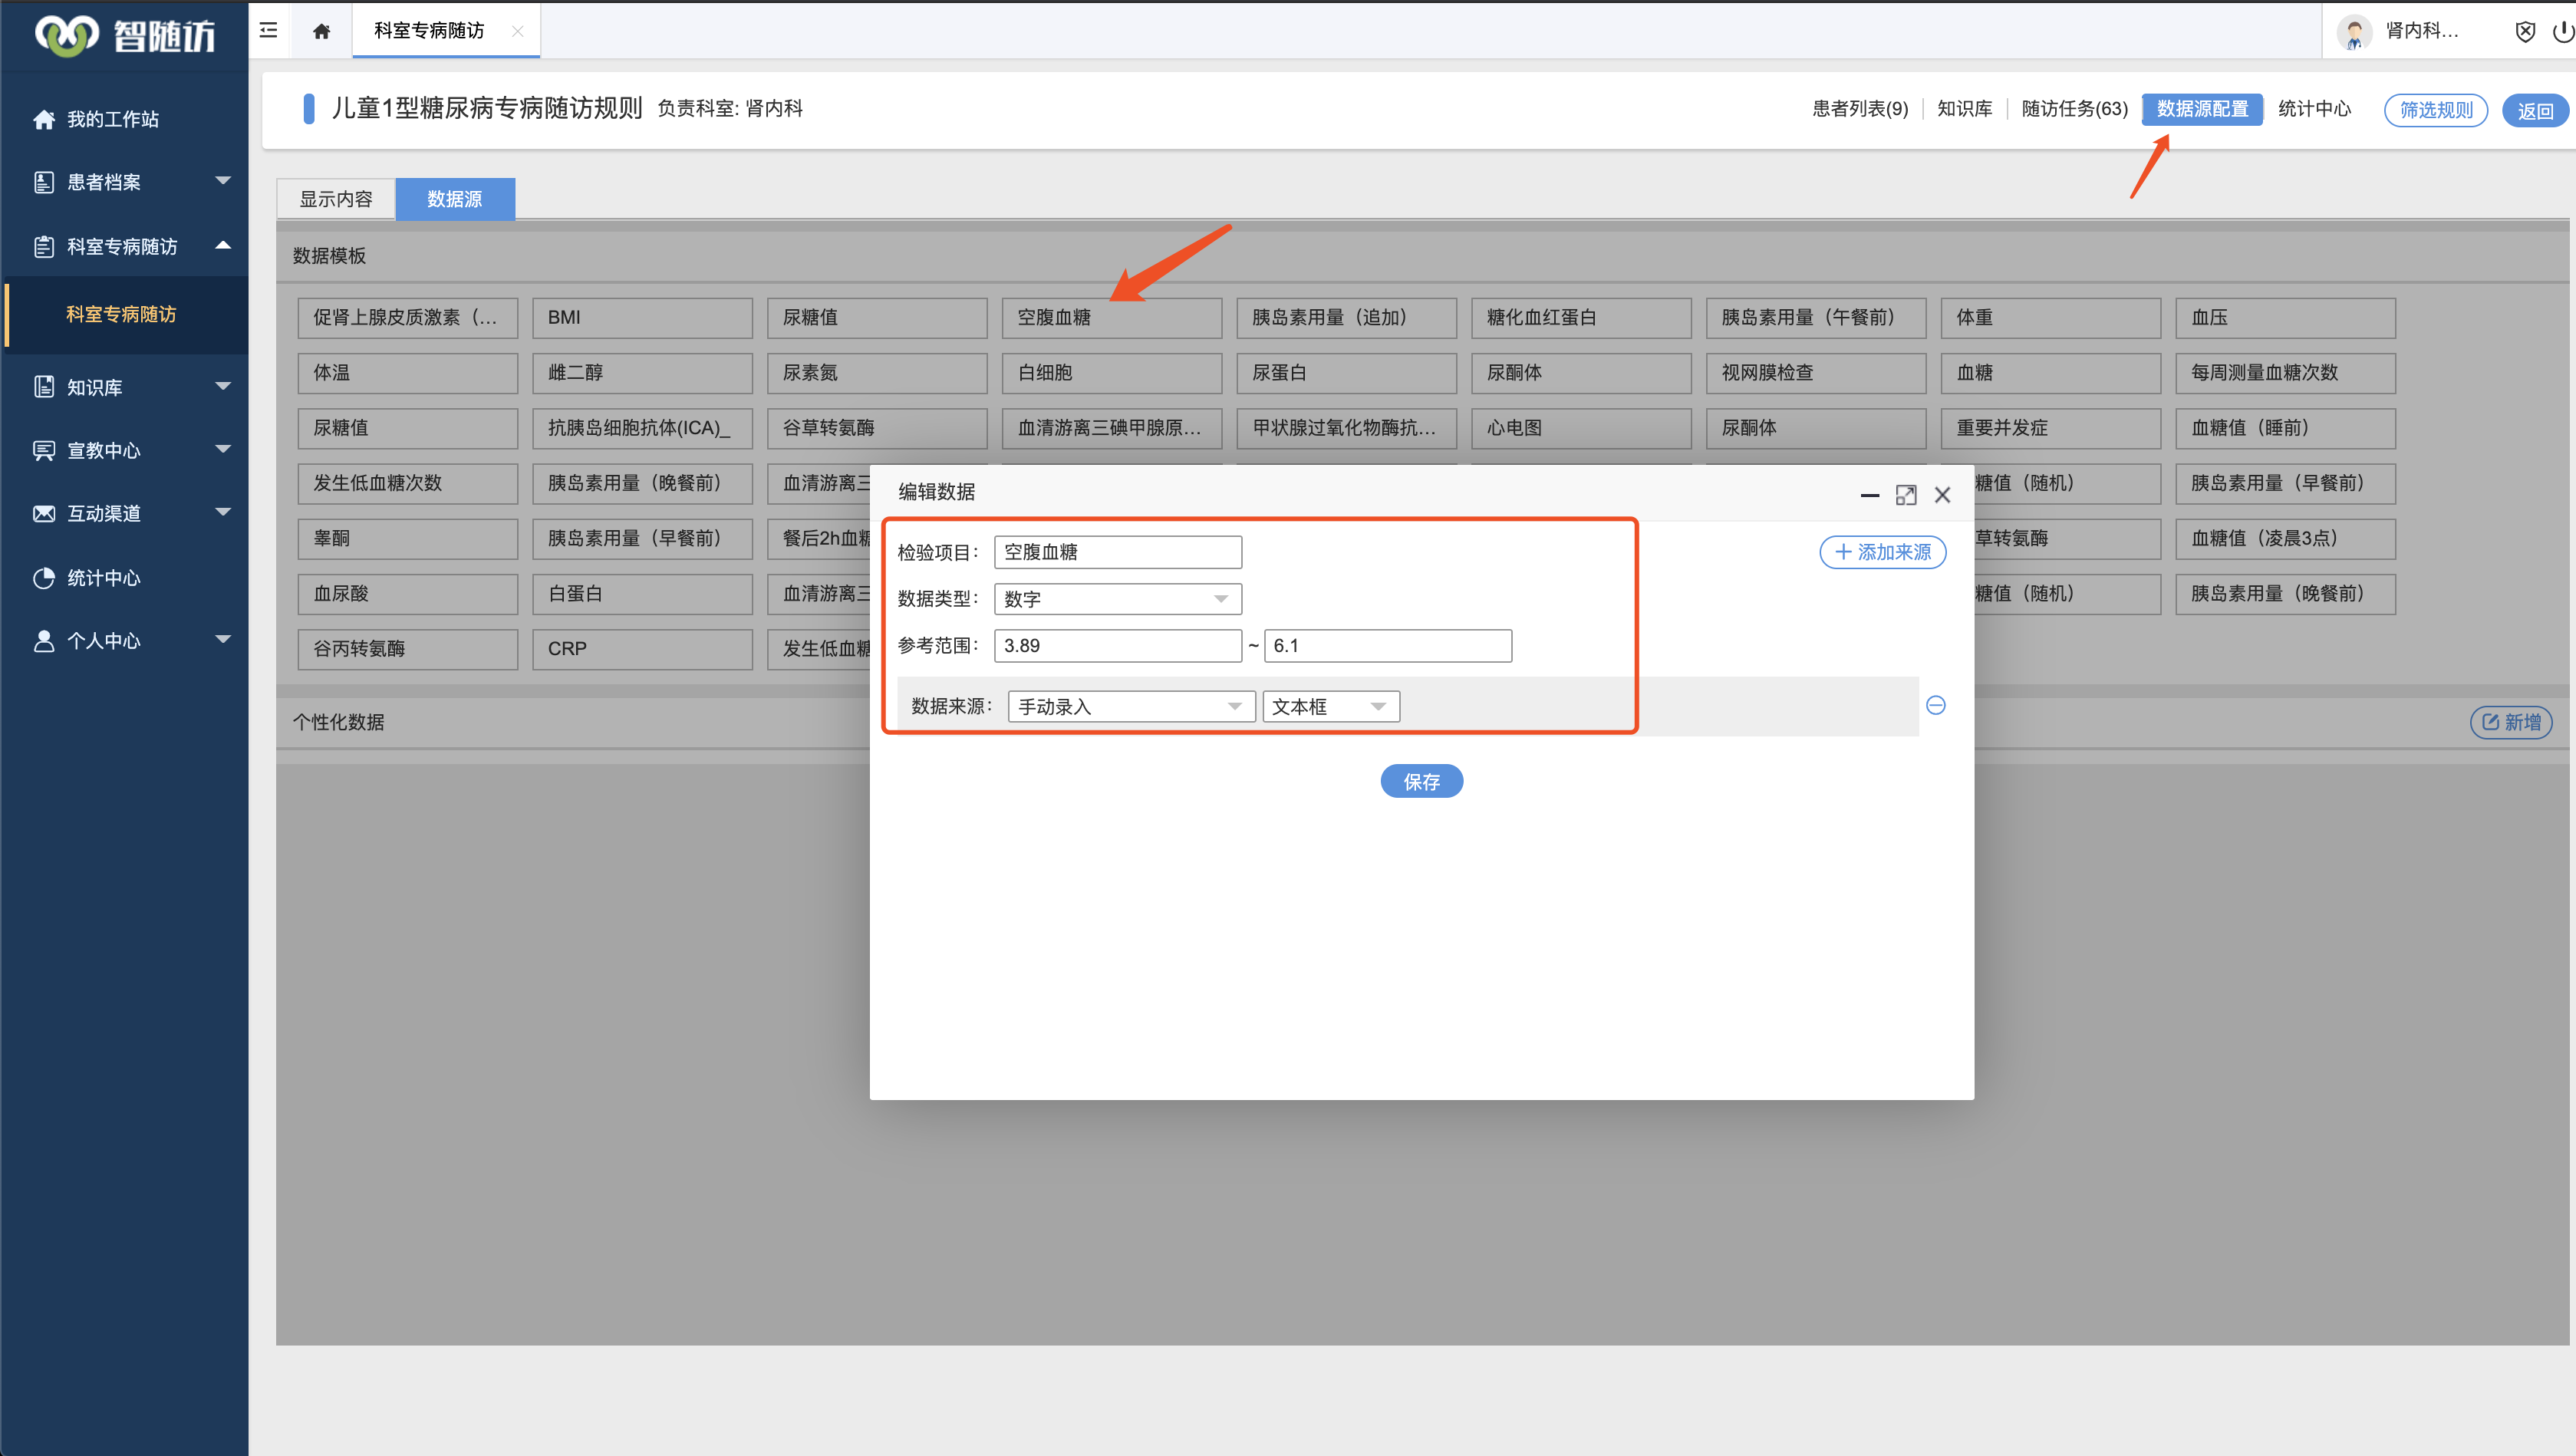Select the 心电图 data template

tap(1581, 427)
